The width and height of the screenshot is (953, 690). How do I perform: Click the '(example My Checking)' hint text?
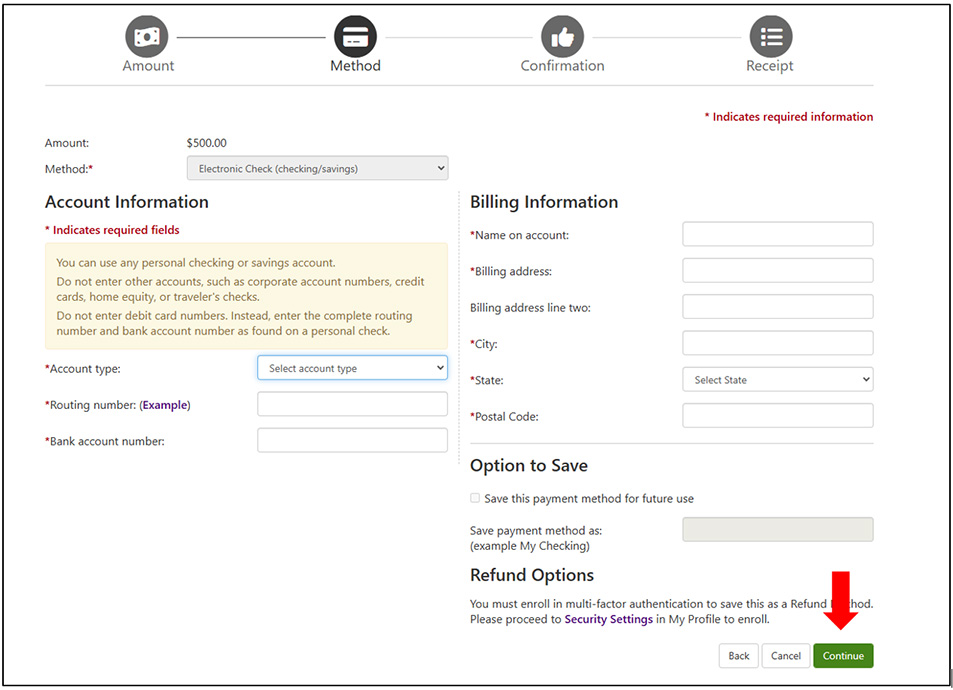pyautogui.click(x=529, y=546)
